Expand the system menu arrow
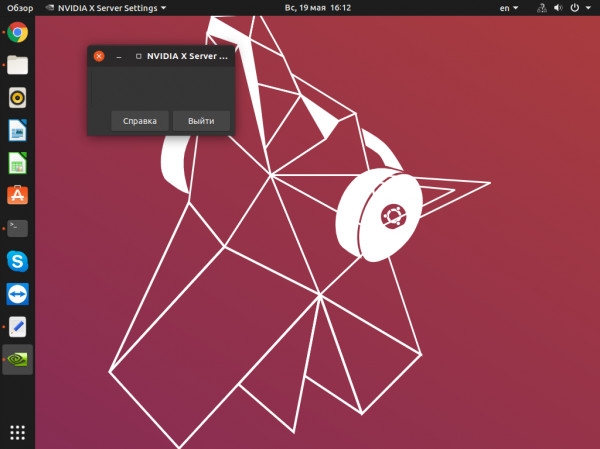This screenshot has height=449, width=600. (x=588, y=8)
